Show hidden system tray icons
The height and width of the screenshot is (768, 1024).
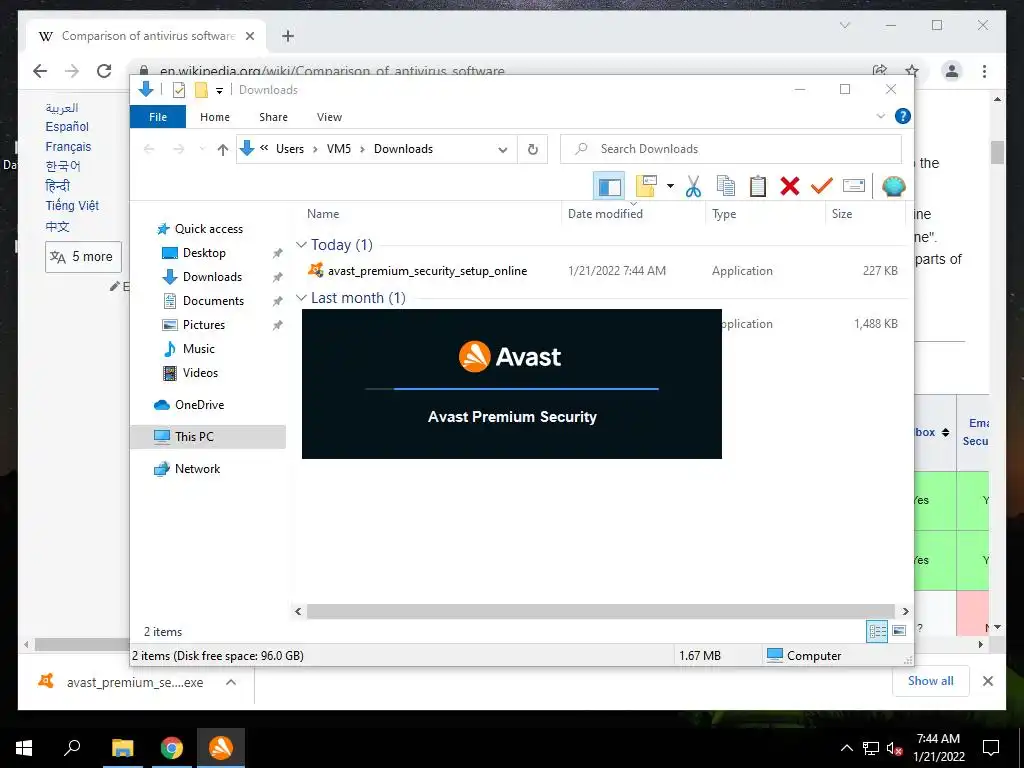[846, 748]
